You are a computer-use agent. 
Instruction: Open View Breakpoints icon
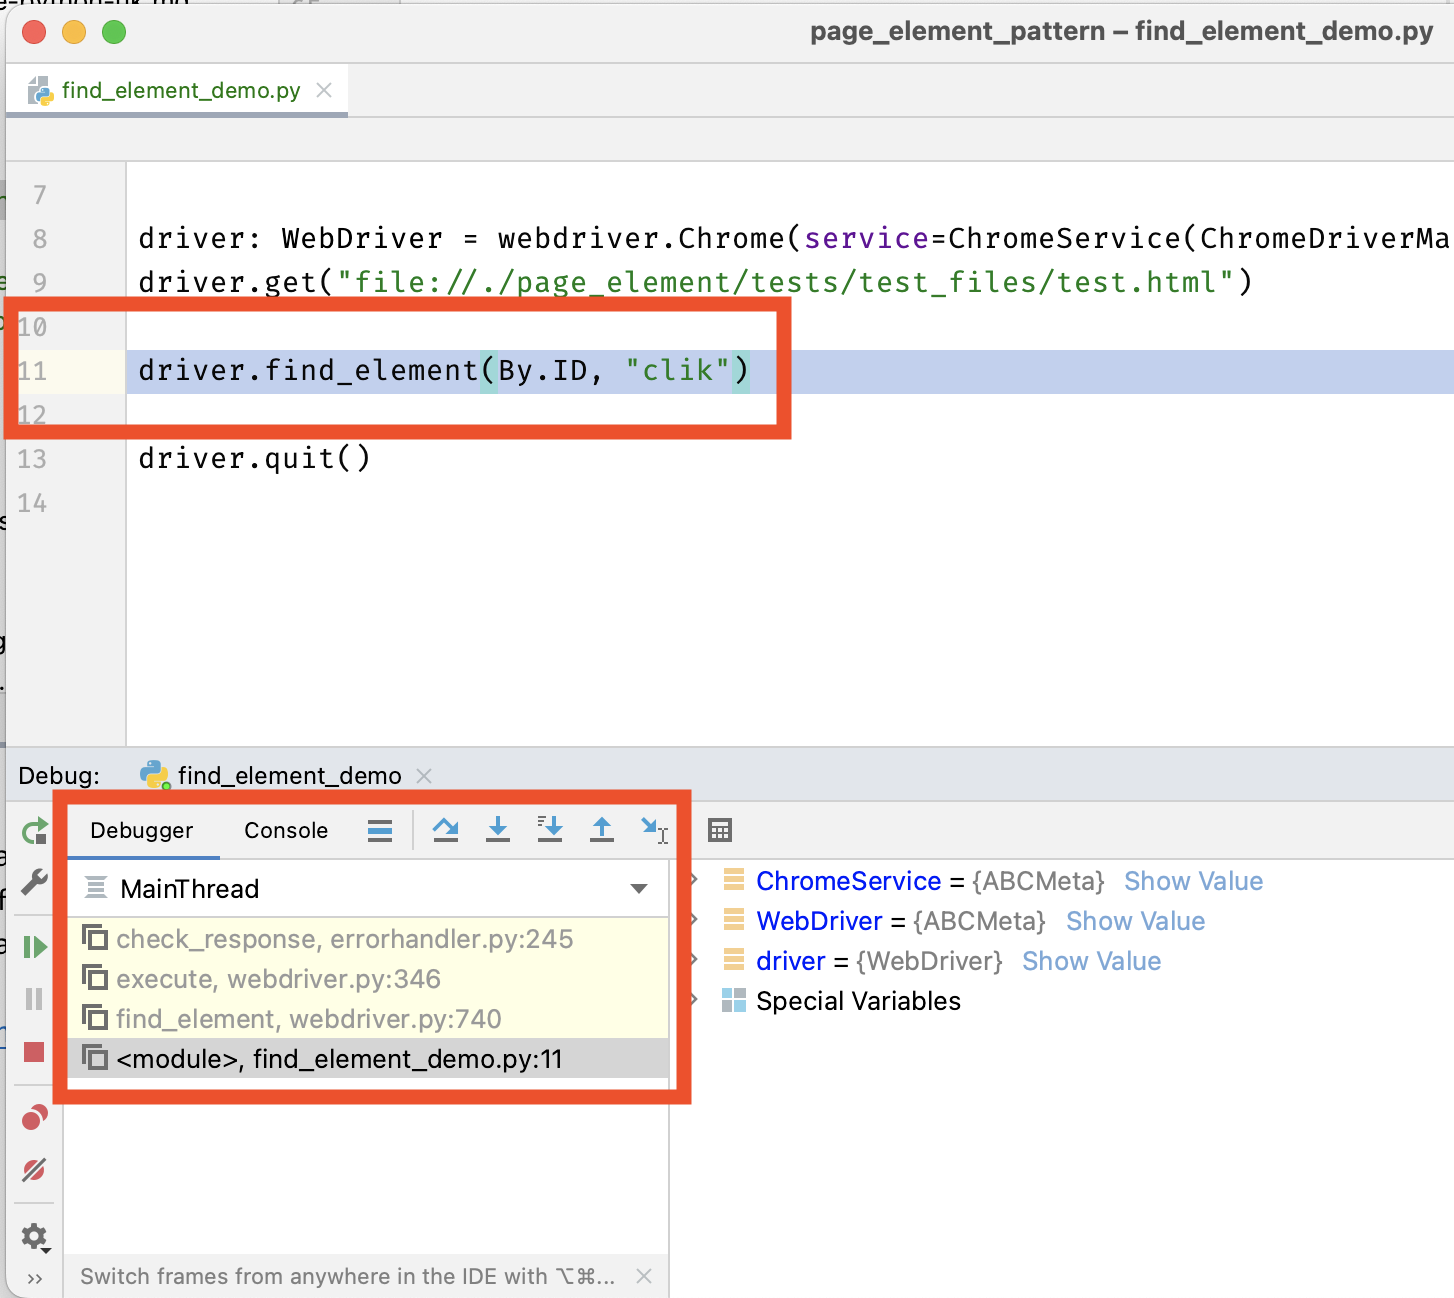[x=34, y=1117]
